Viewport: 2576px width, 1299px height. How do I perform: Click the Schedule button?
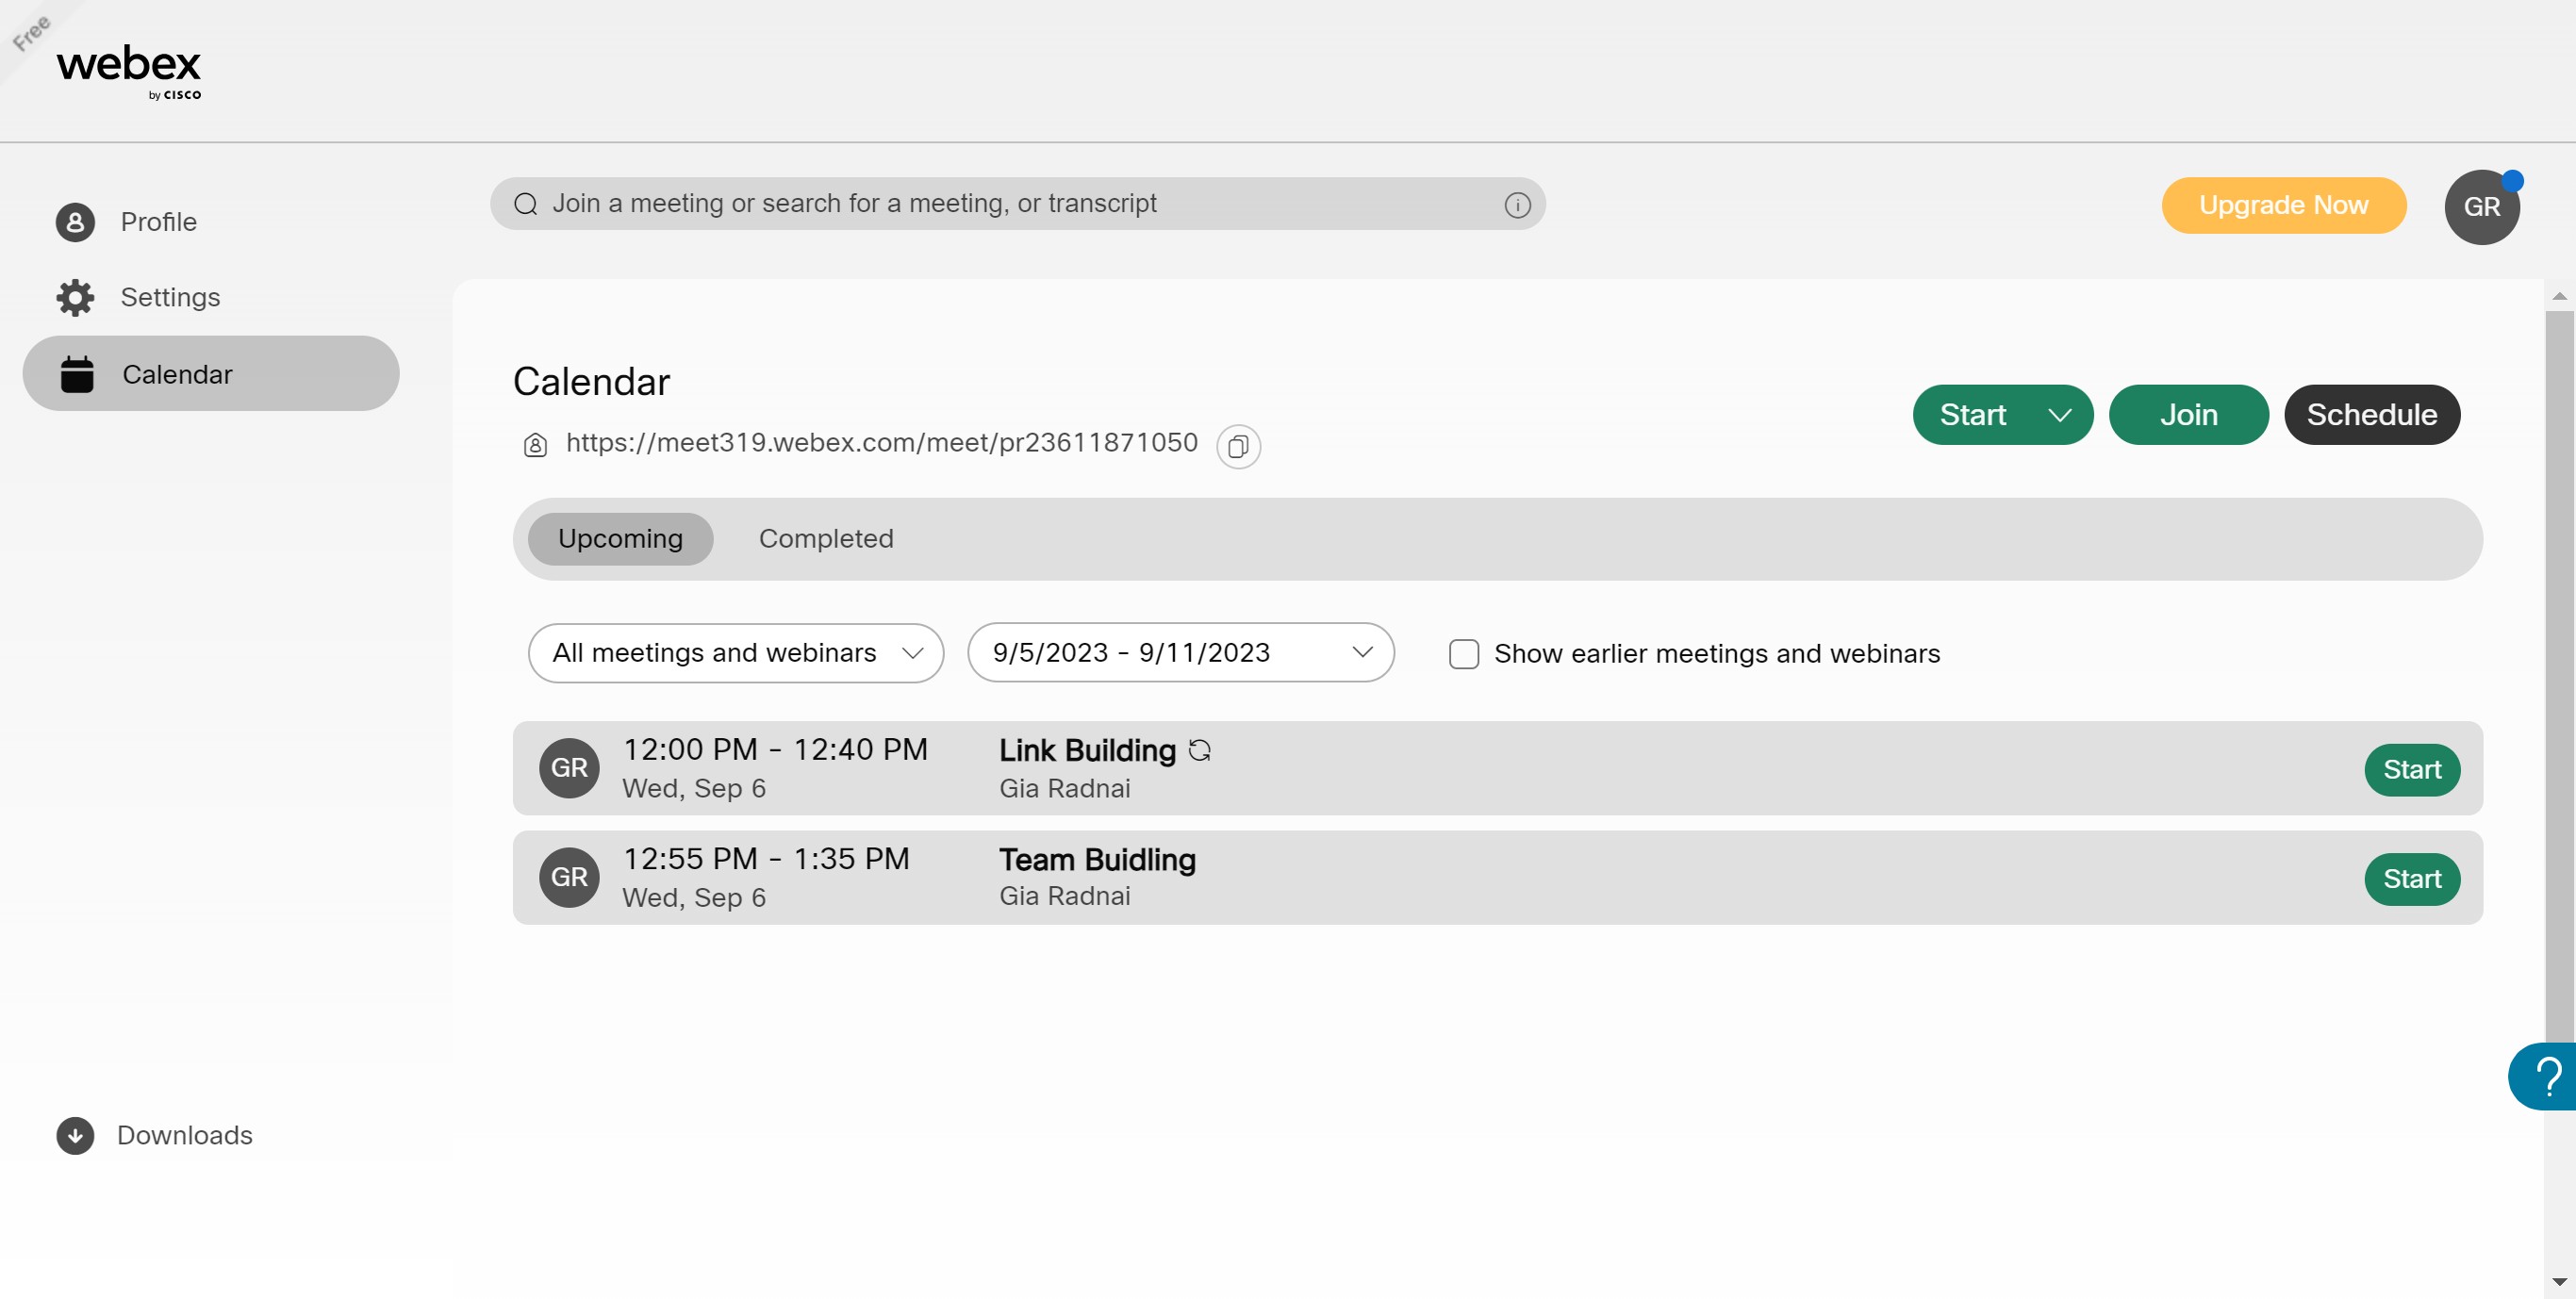2371,415
